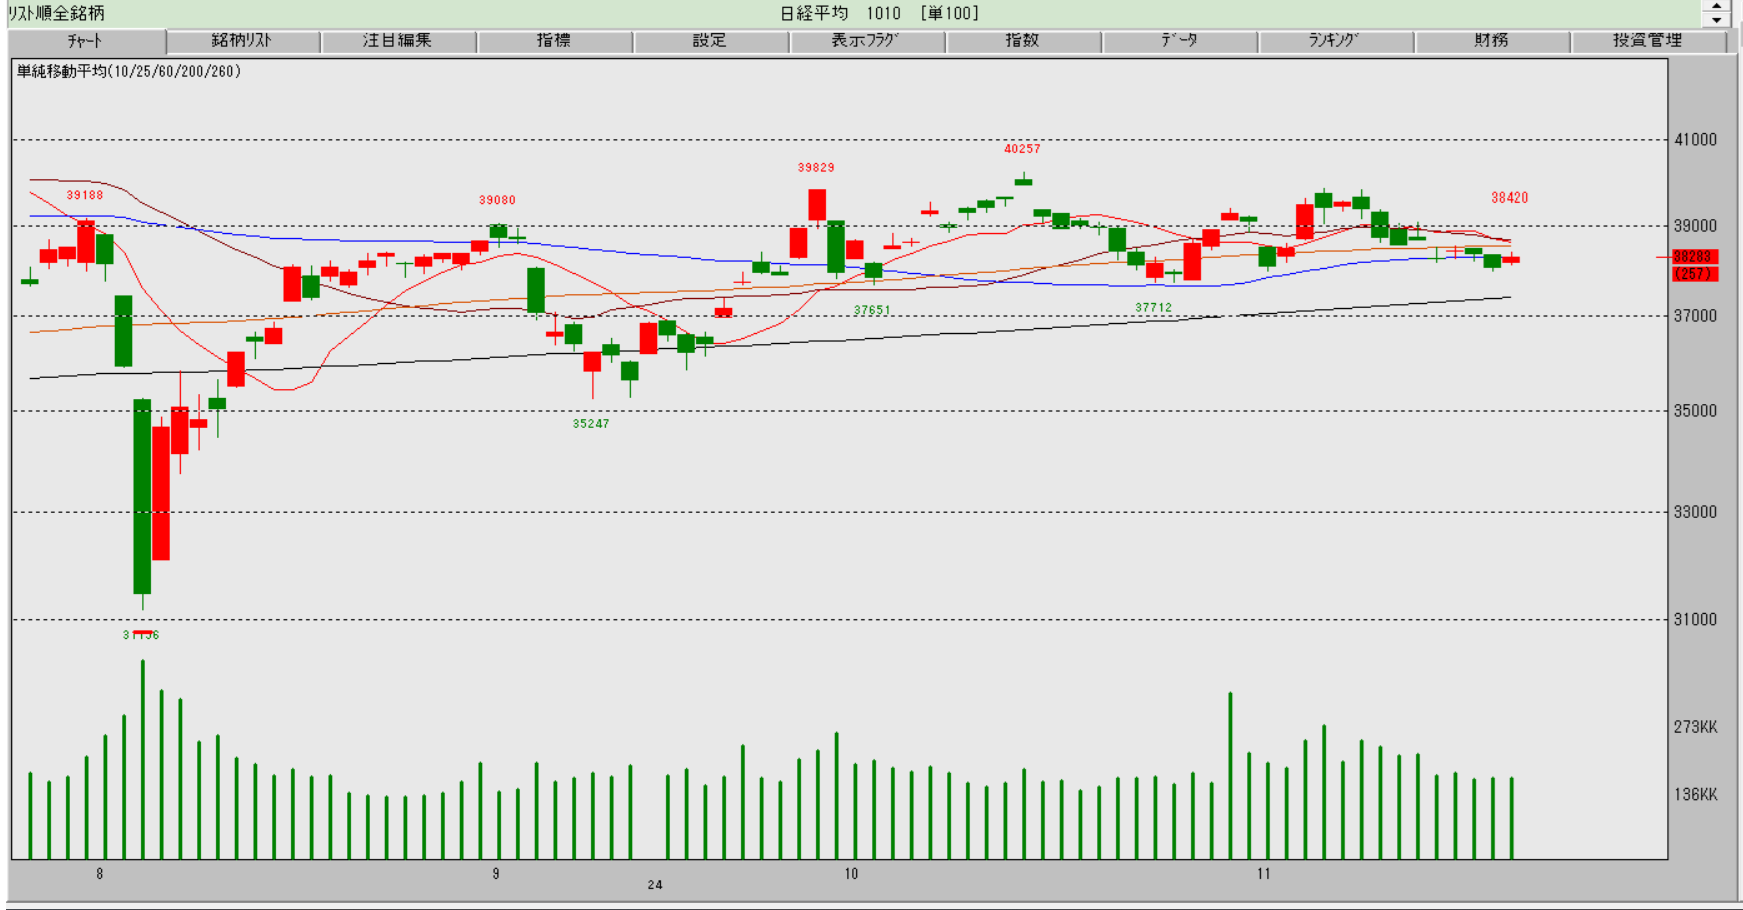Click the 41000 axis value
The width and height of the screenshot is (1743, 910).
[x=1695, y=140]
